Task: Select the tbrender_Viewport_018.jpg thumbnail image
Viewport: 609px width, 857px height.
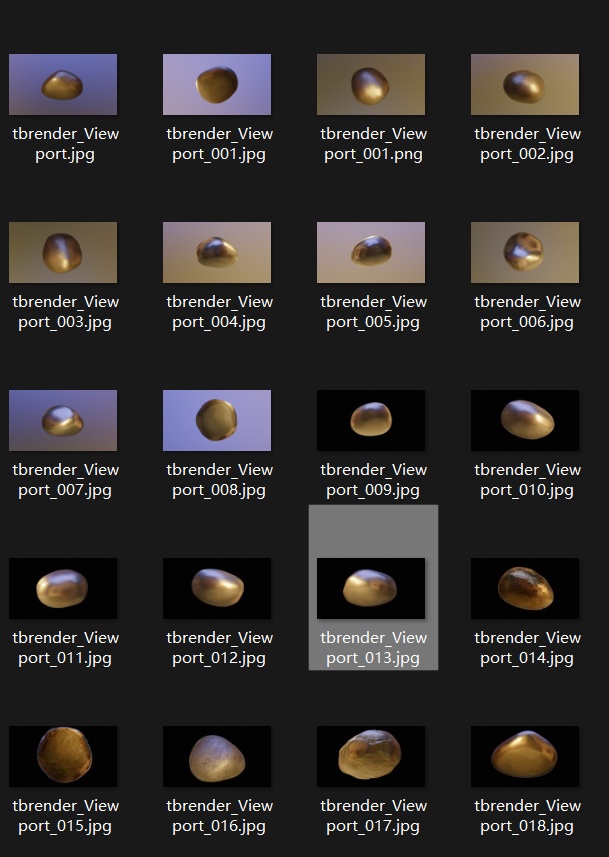Action: click(x=525, y=756)
